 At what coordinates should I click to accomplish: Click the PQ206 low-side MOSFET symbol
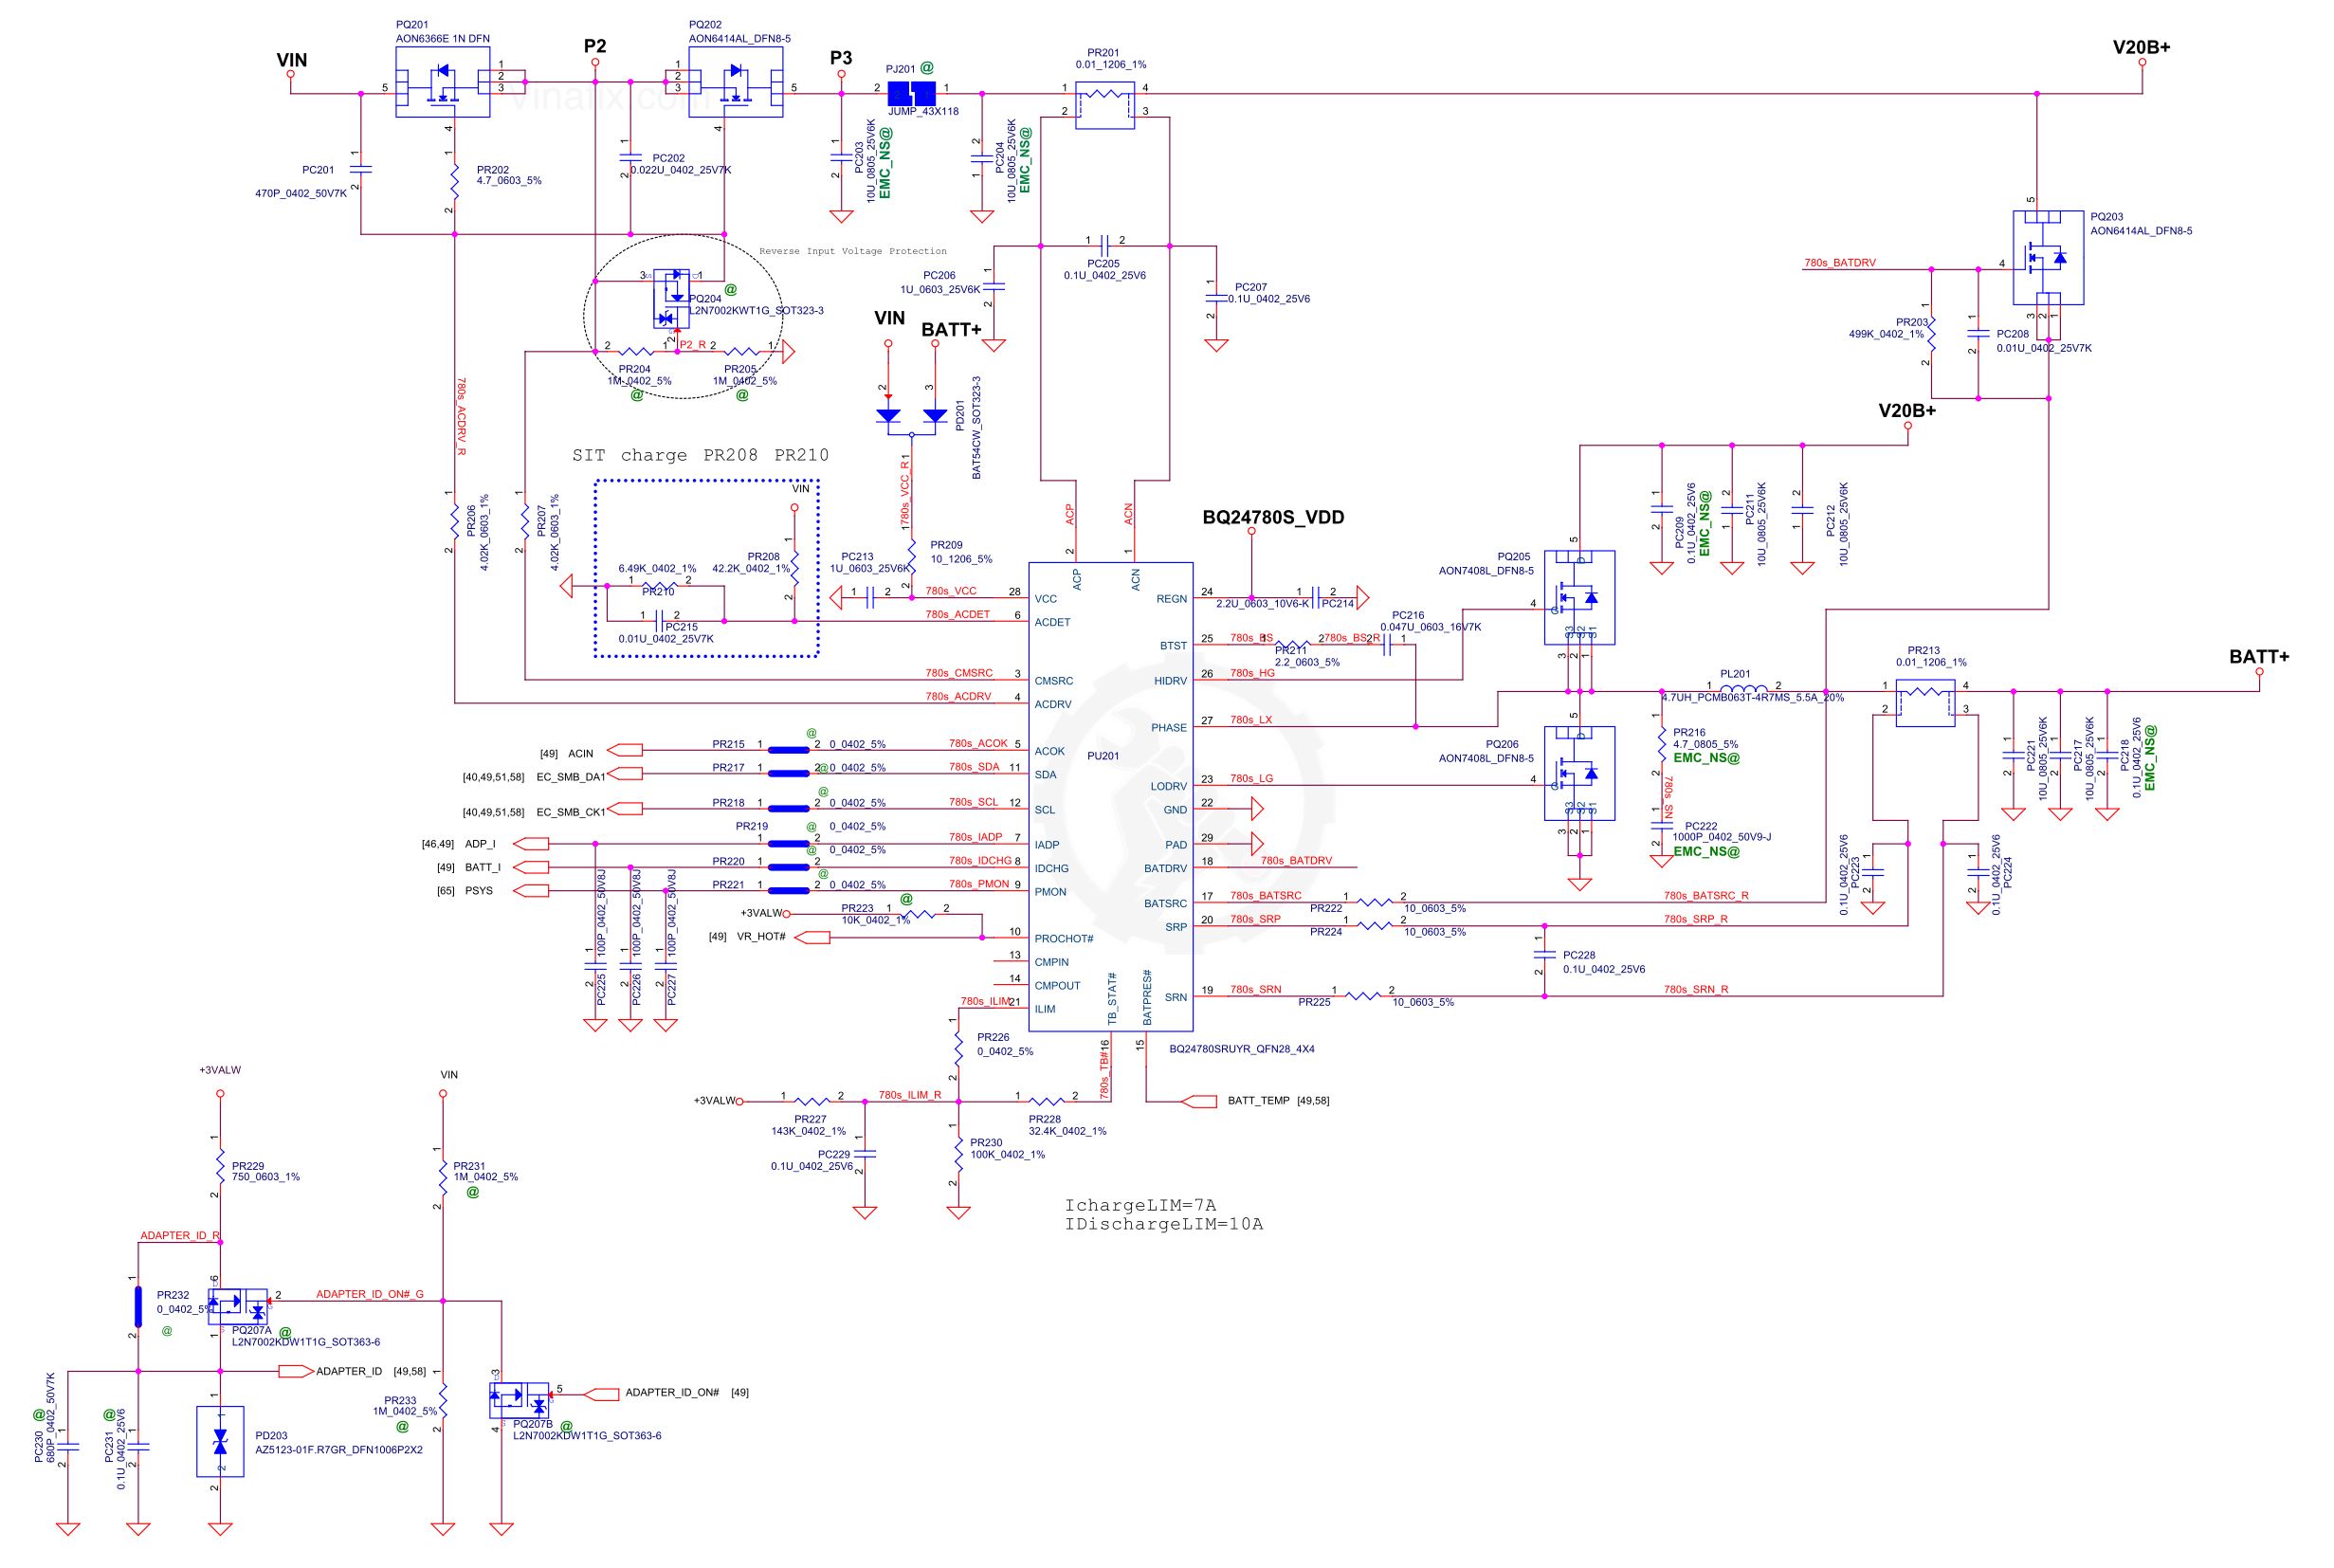[x=1579, y=773]
